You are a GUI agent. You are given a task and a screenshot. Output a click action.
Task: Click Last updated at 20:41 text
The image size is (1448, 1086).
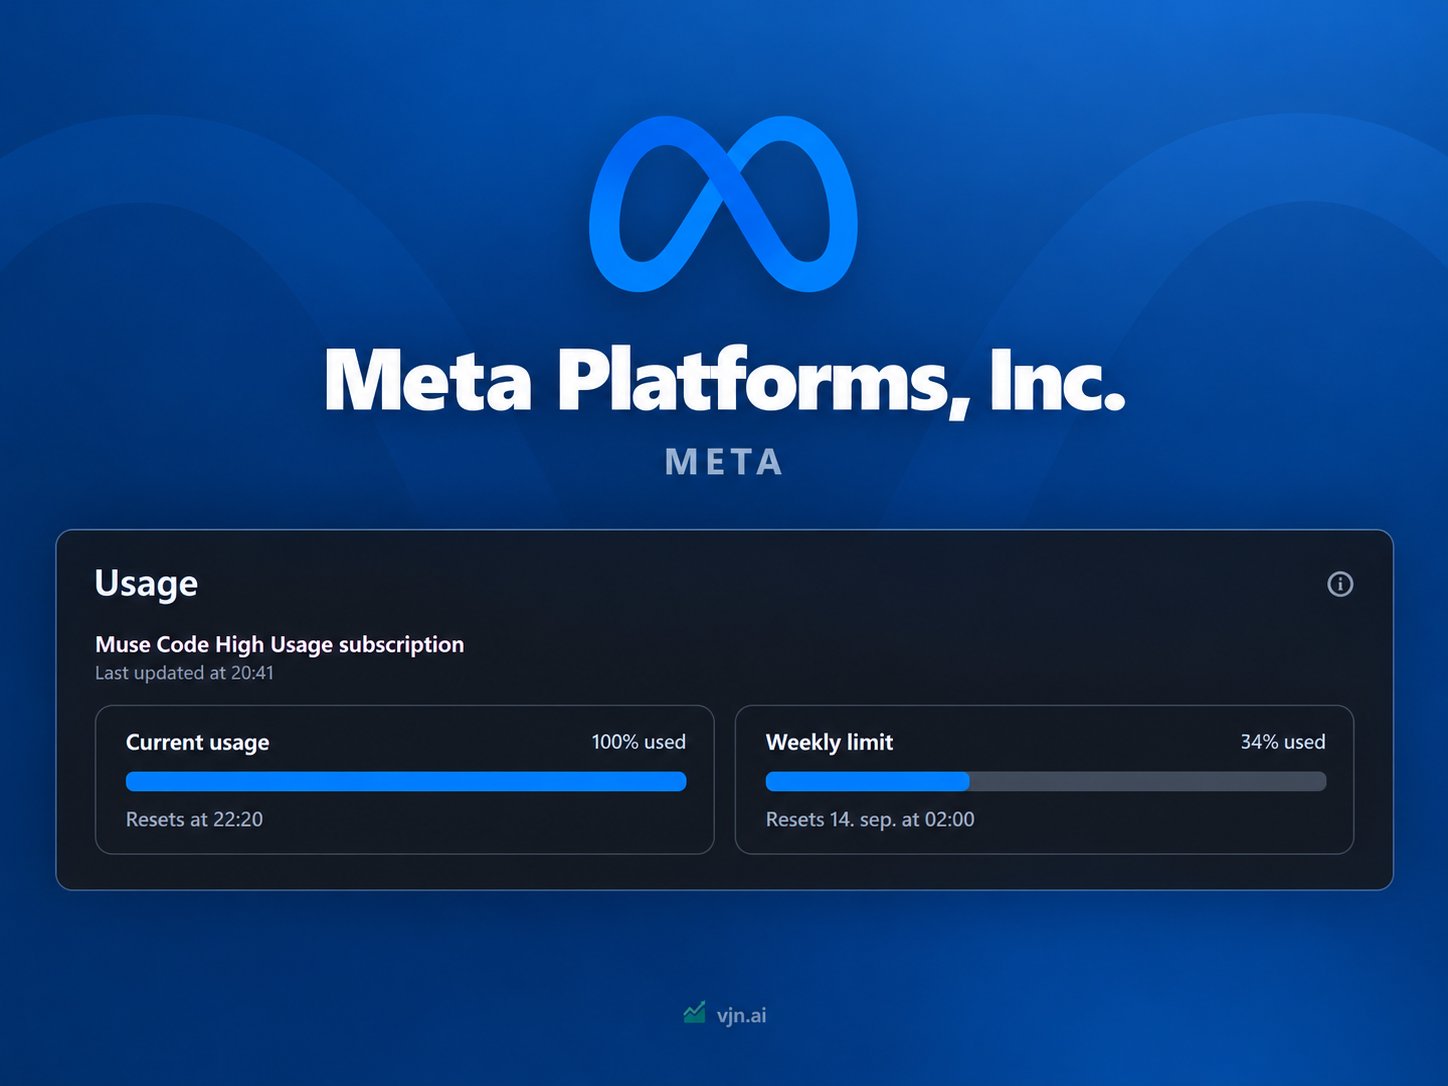184,673
